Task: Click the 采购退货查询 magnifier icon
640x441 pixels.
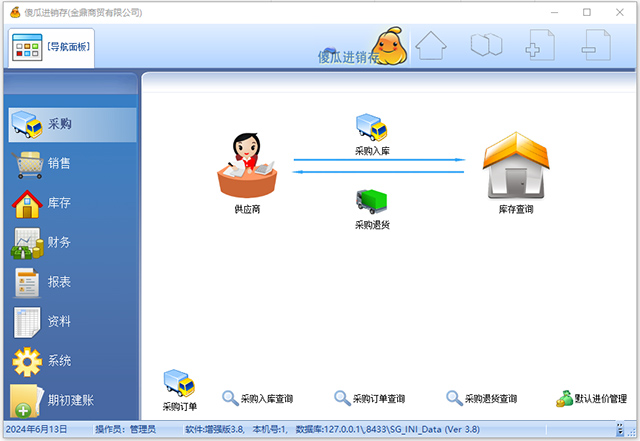Action: coord(454,398)
